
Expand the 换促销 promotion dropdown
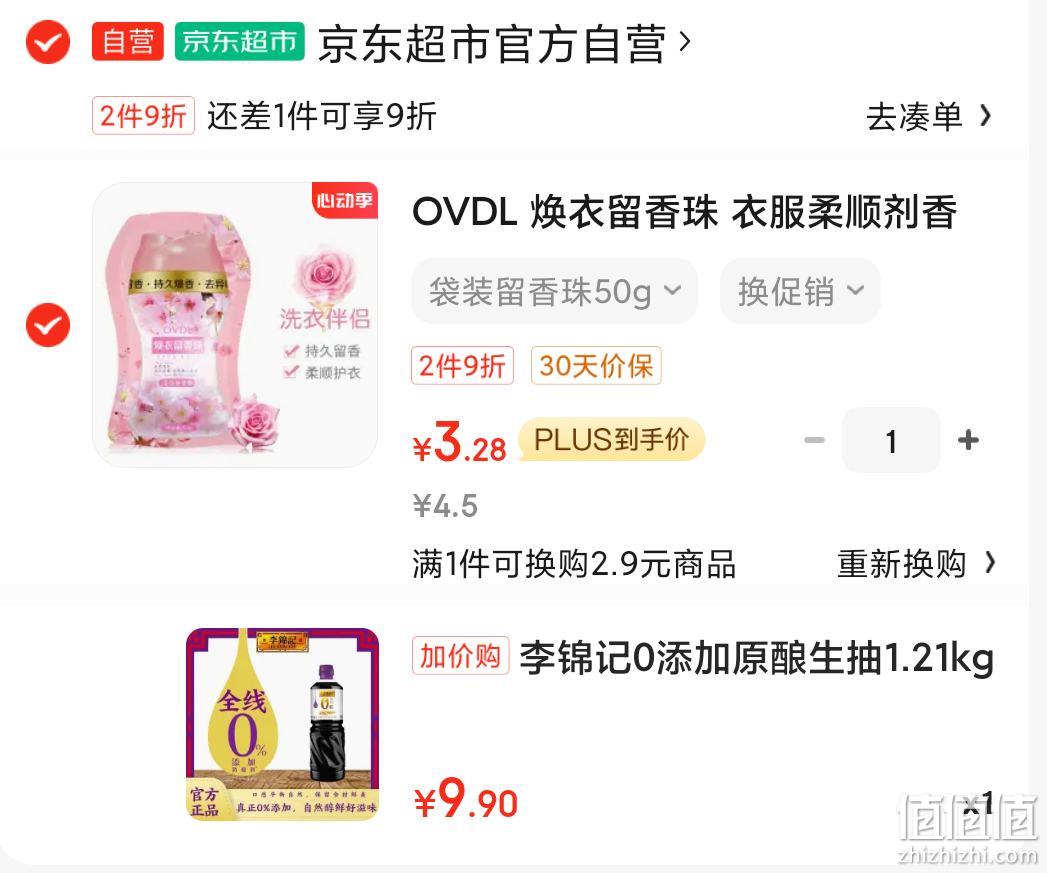pos(800,291)
